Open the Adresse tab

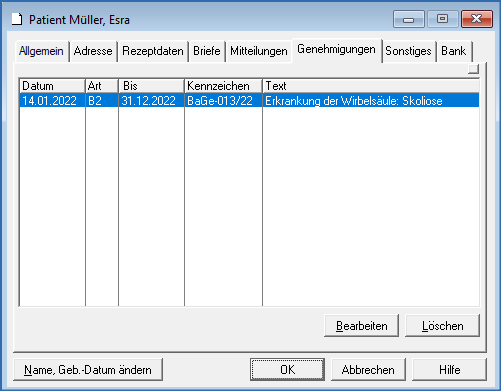point(93,51)
